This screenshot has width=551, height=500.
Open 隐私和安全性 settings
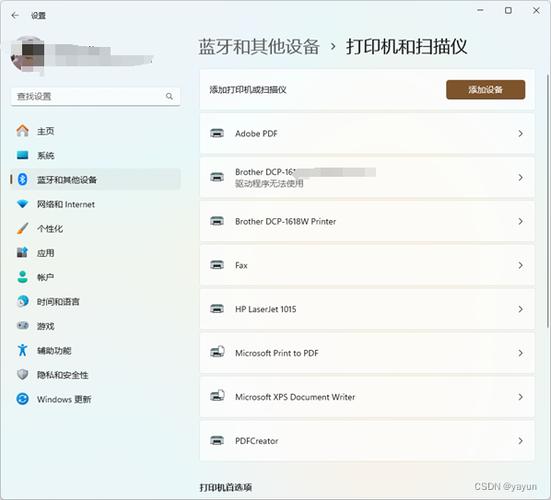coord(96,375)
